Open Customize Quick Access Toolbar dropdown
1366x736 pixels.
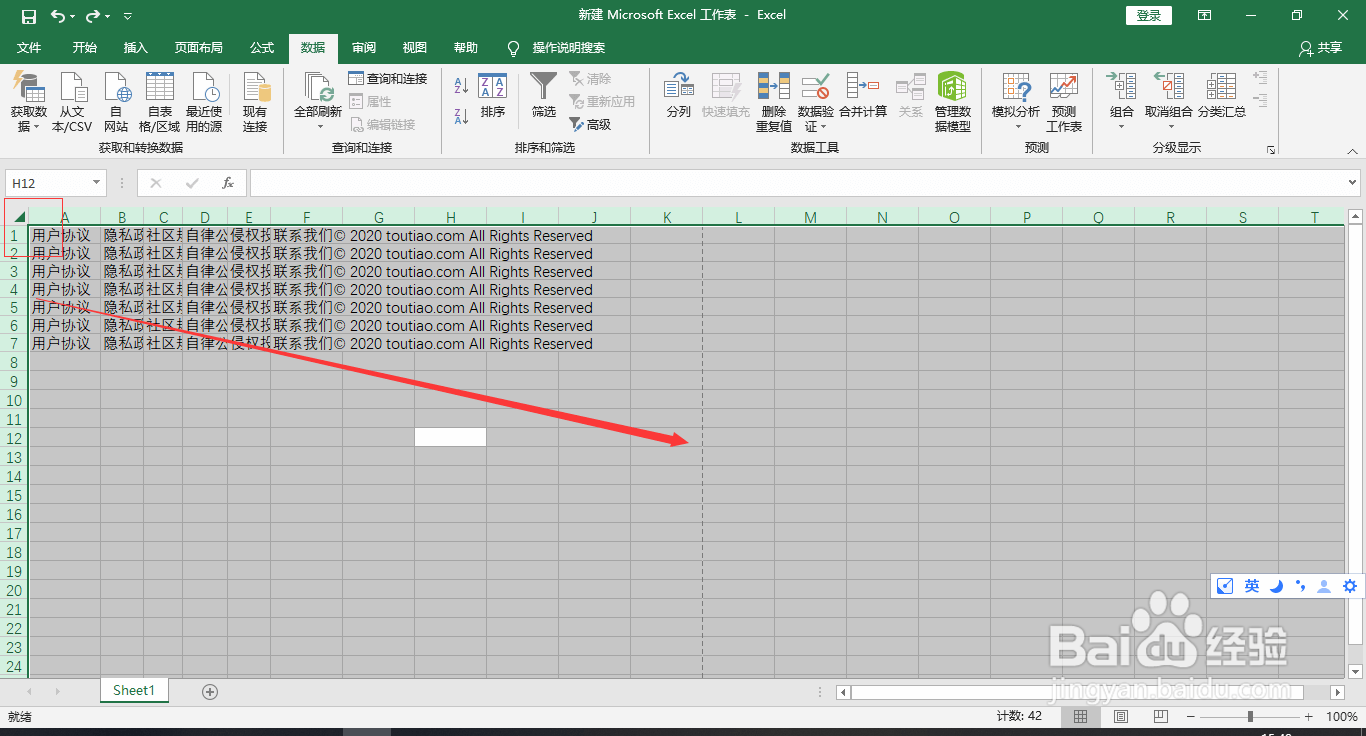tap(127, 17)
